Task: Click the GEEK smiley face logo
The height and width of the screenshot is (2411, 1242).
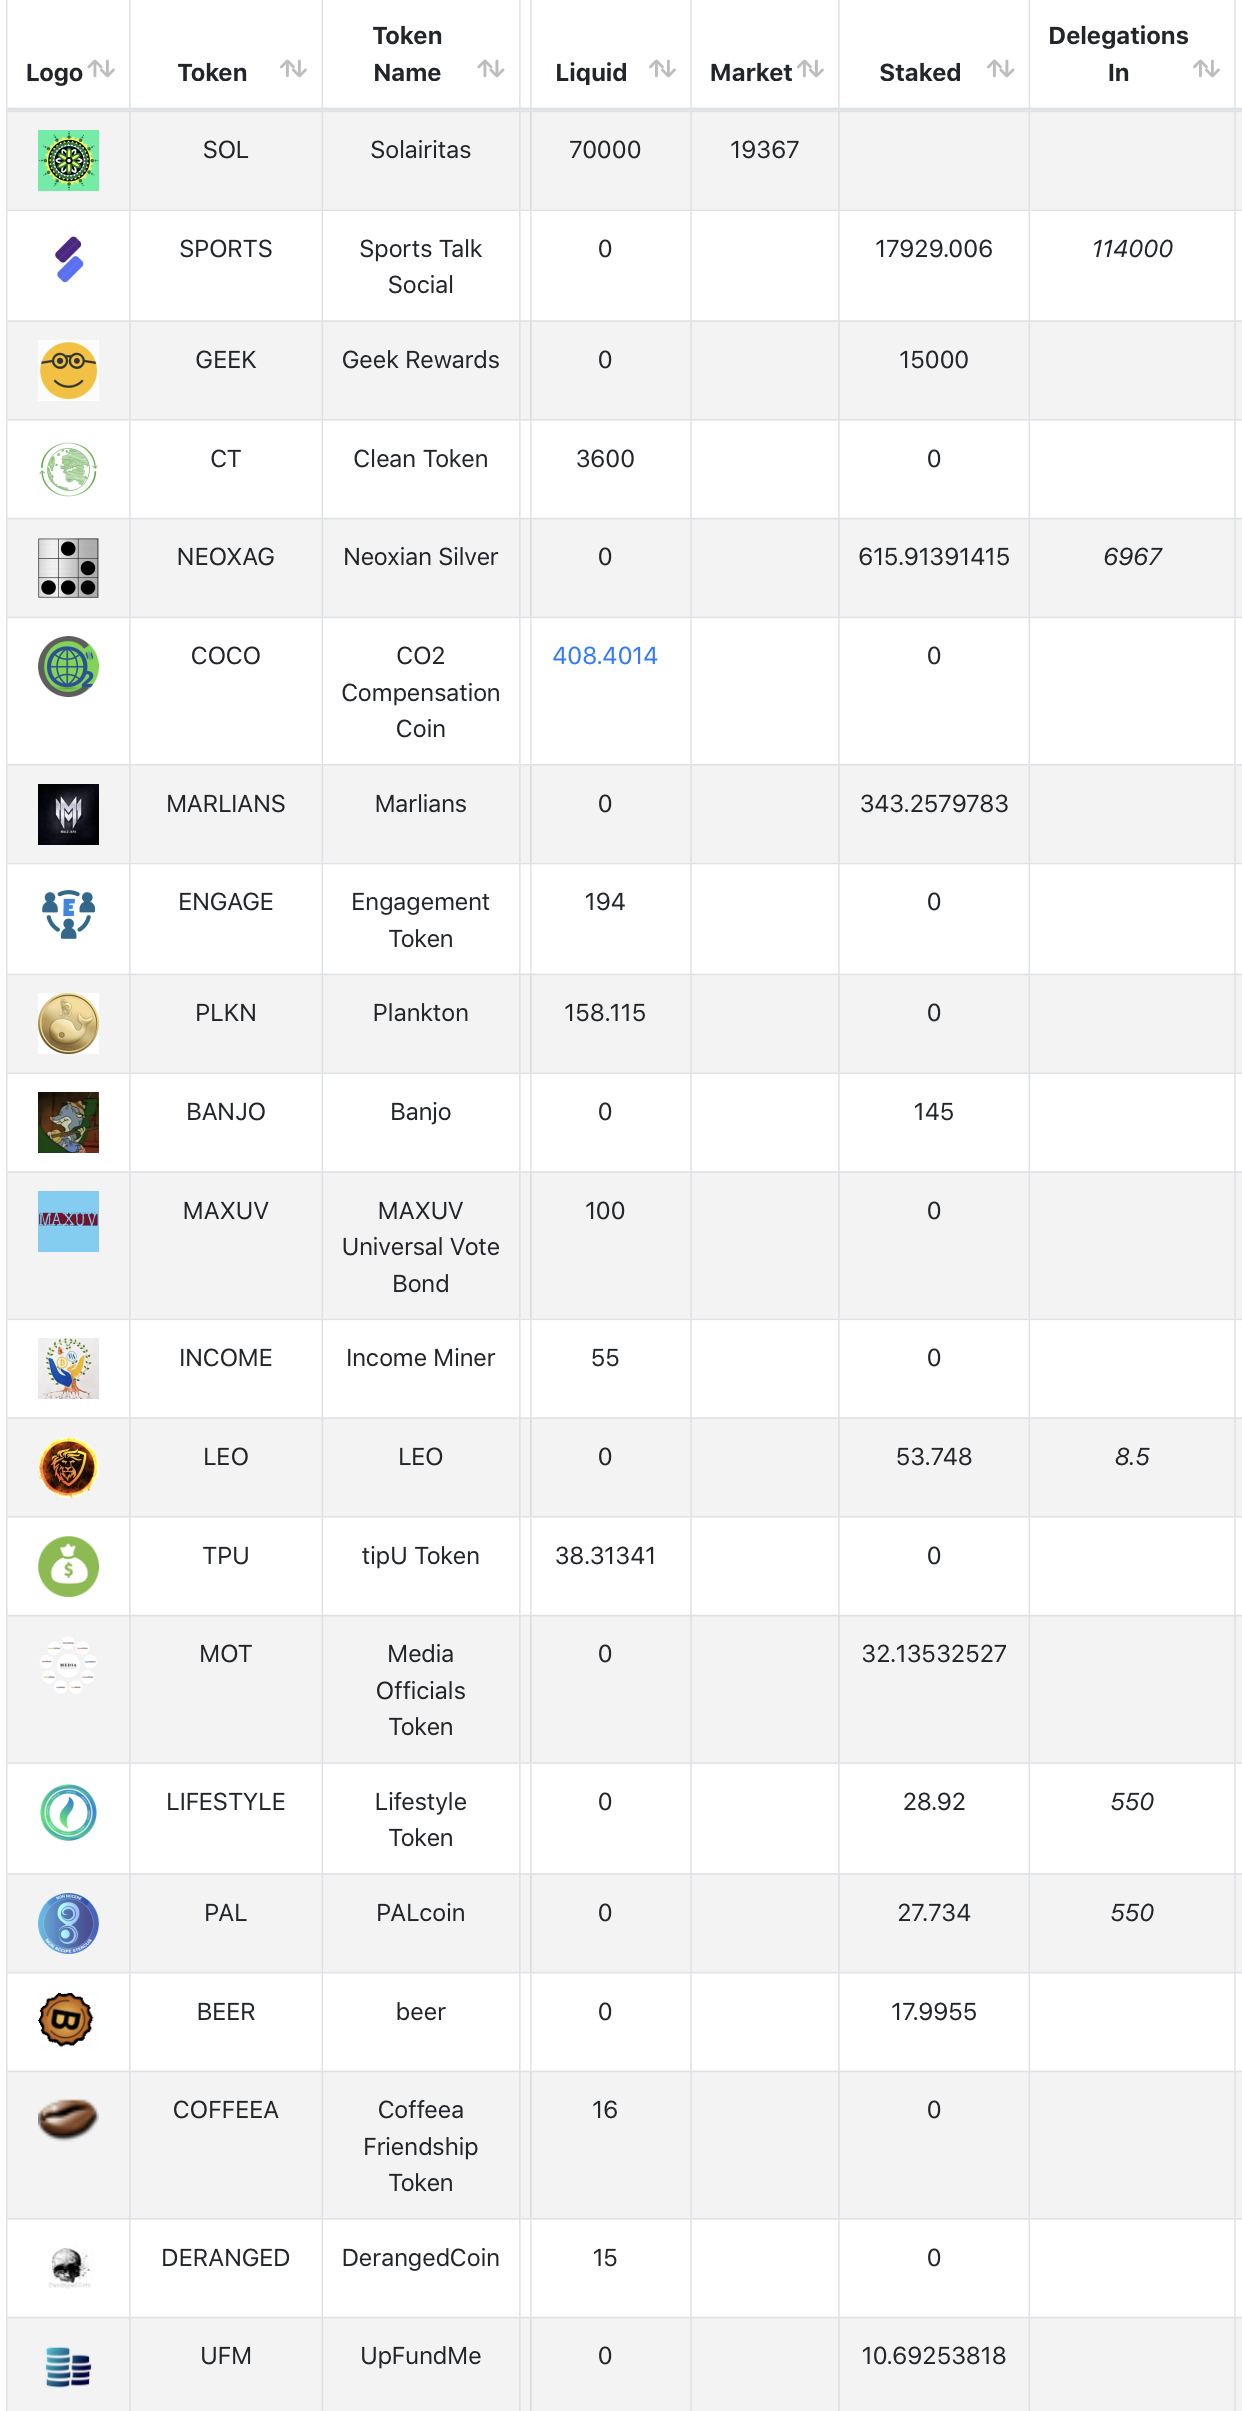Action: pos(68,370)
